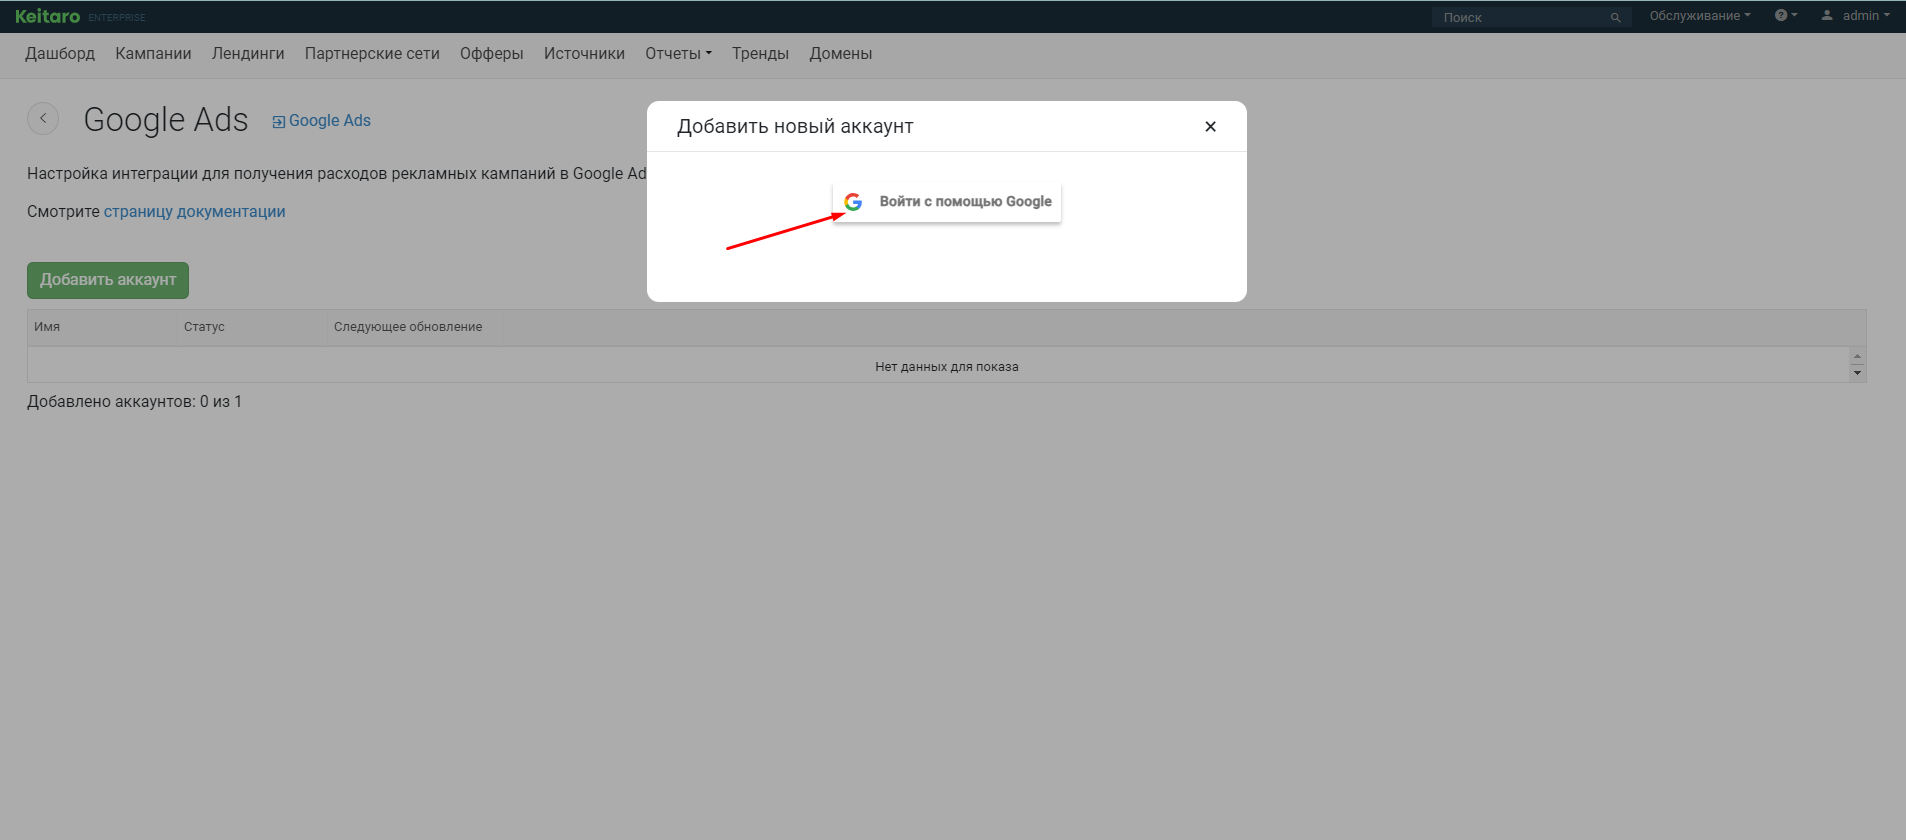Open the Тренды section
This screenshot has height=840, width=1906.
pos(760,54)
